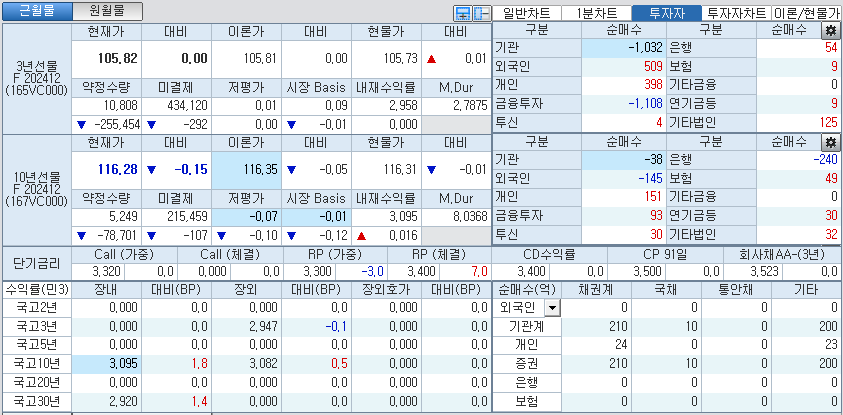Click the highlighted theoretical price 116.35
This screenshot has height=415, width=843.
pyautogui.click(x=246, y=170)
